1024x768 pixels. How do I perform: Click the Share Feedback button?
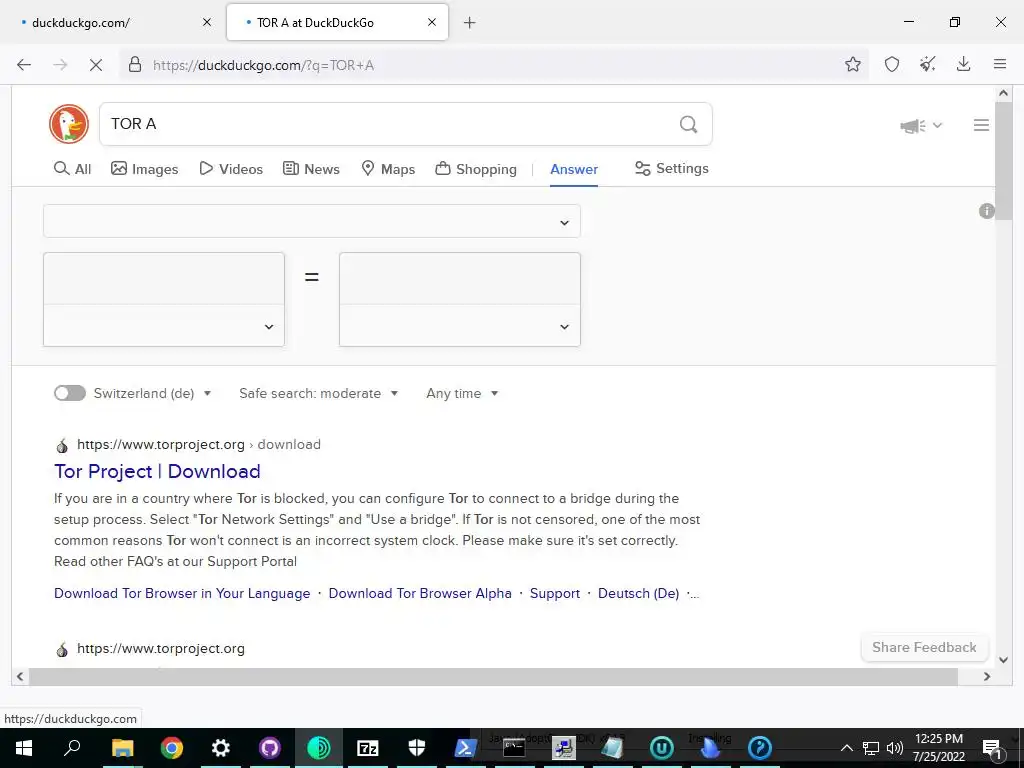coord(924,647)
